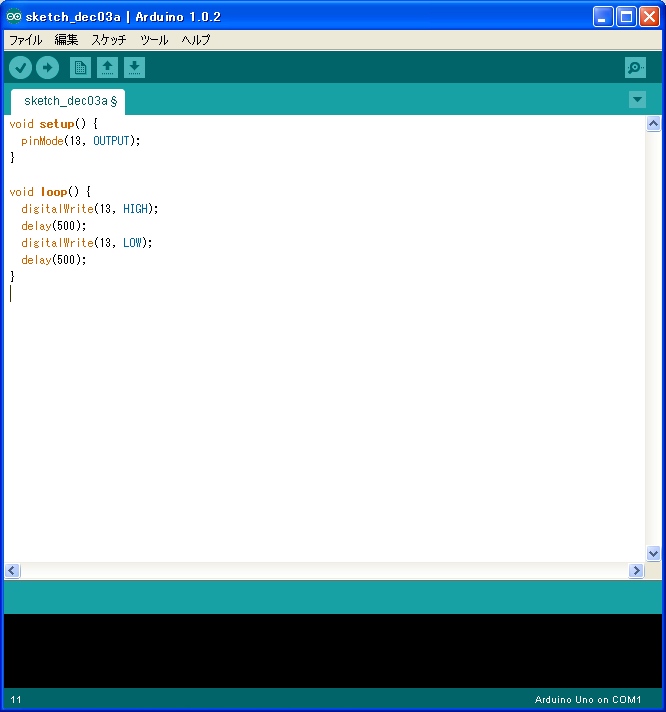Screen dimensions: 666x712
Task: Save sketch using down-arrow icon
Action: click(134, 68)
